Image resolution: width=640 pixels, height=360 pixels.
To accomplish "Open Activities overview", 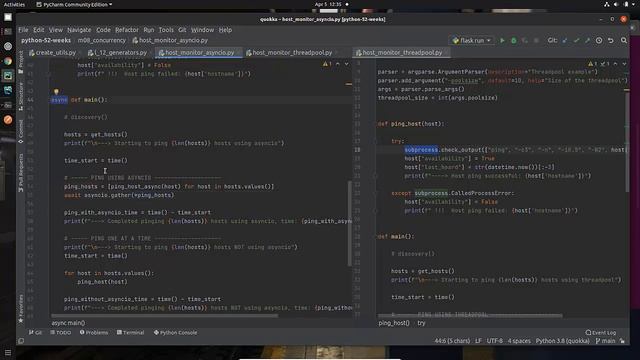I will 14,4.
